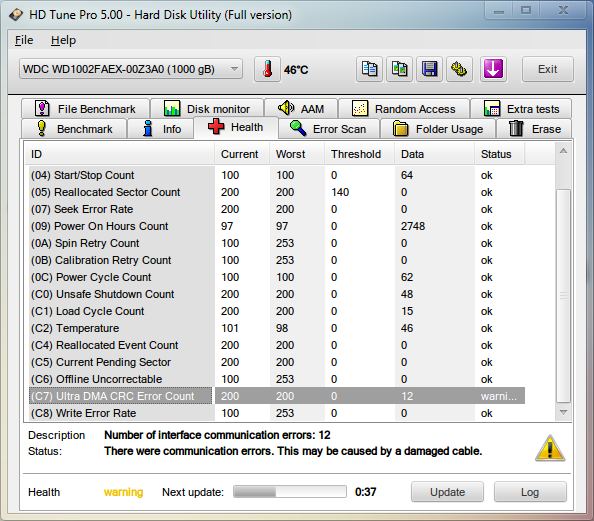Click the interface communication errors description
Screen dimensions: 594x521
217,435
